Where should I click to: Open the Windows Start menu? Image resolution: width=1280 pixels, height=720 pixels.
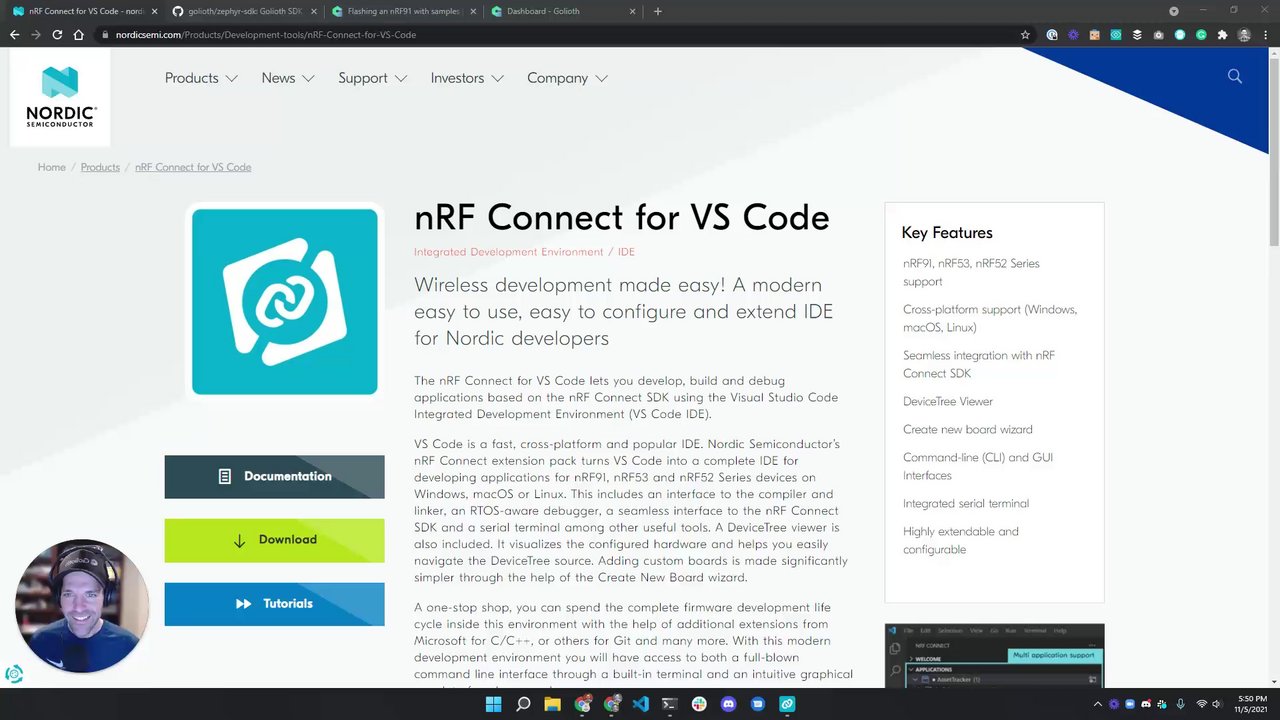pos(493,704)
